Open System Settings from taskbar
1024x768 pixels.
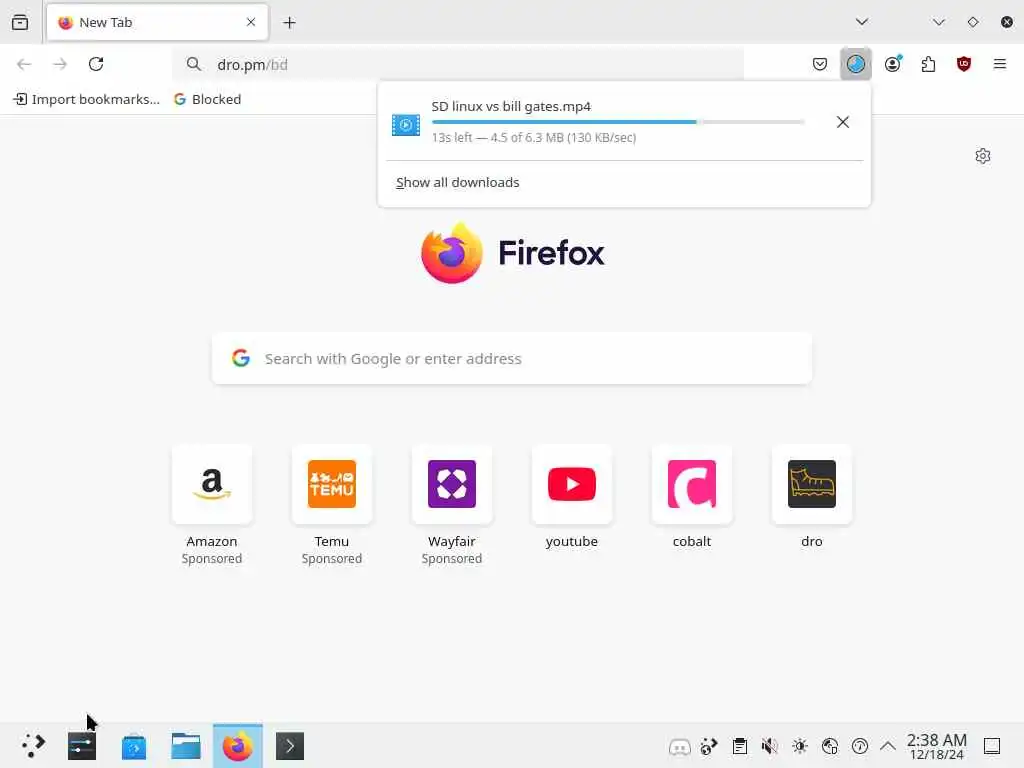pos(82,746)
